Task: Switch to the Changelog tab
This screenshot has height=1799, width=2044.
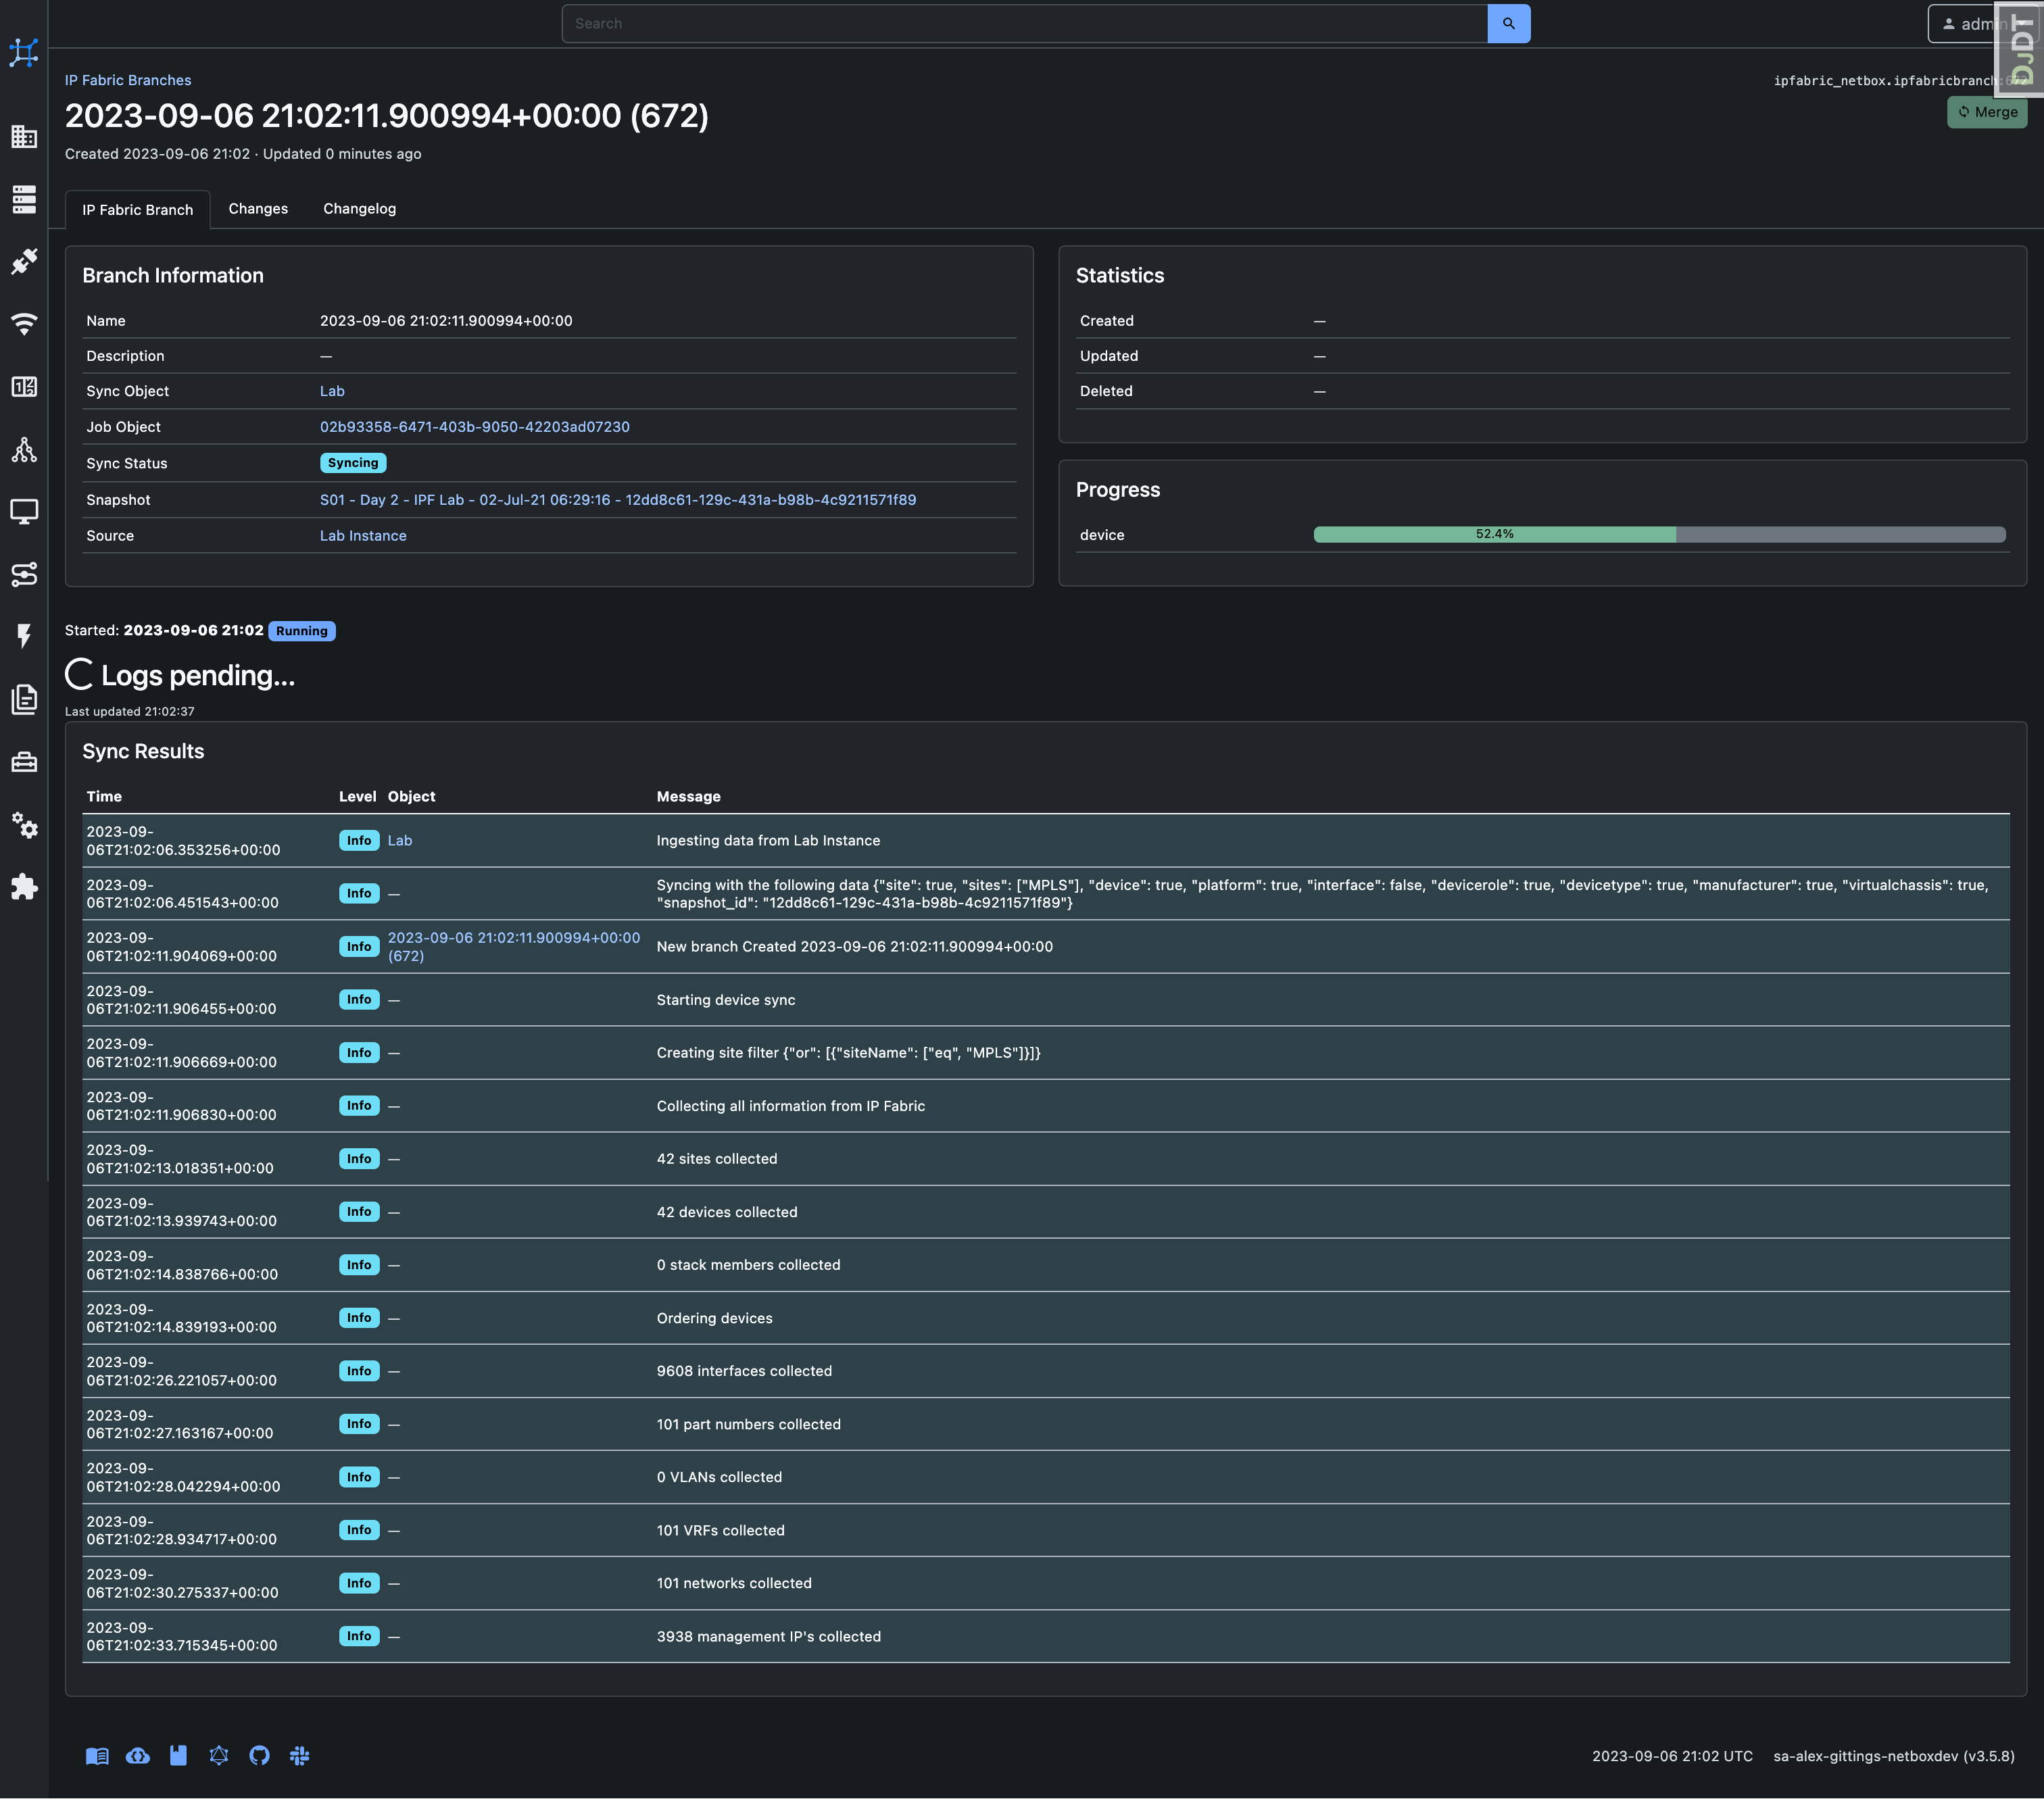Action: pos(359,209)
